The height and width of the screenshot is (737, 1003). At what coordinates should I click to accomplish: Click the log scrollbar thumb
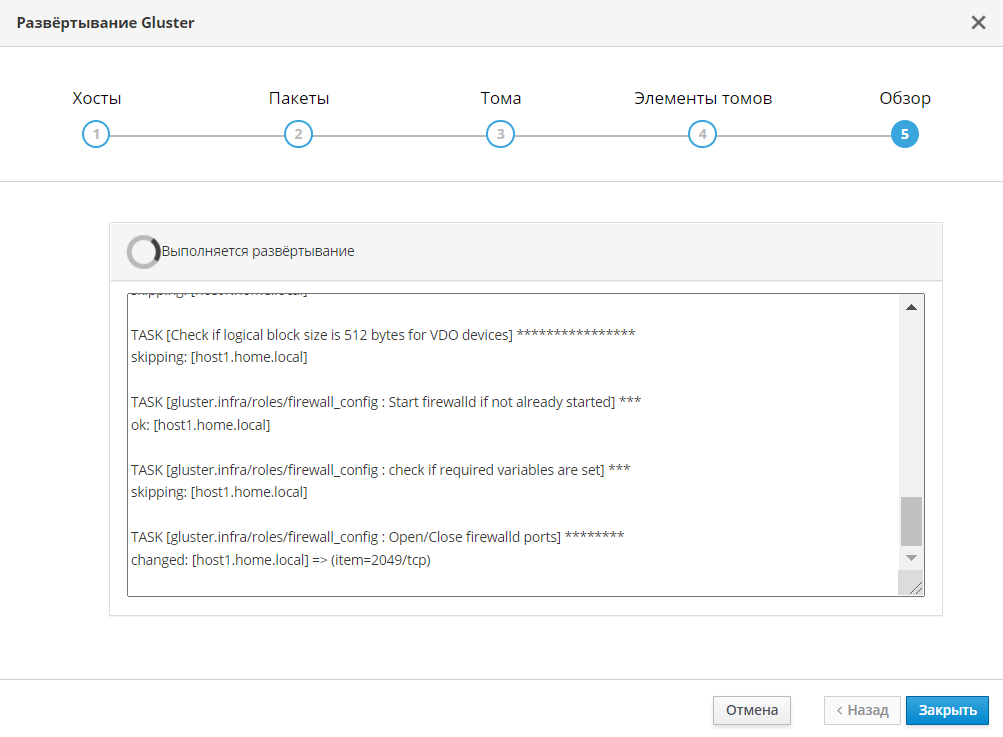[911, 521]
